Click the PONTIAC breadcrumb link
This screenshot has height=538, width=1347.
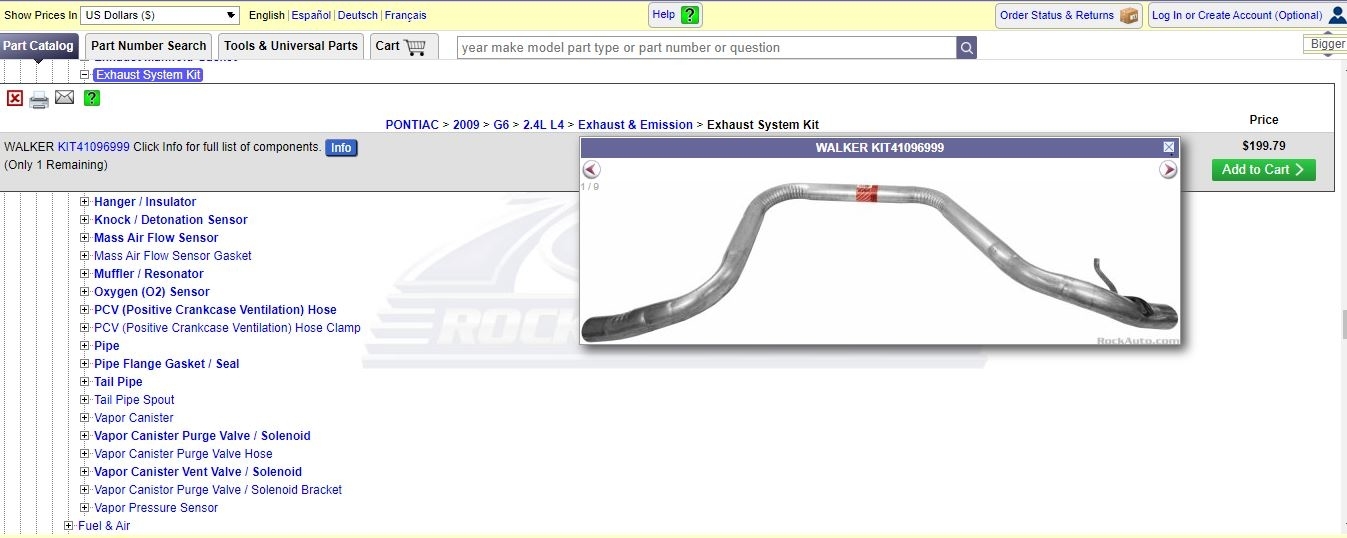pyautogui.click(x=412, y=125)
